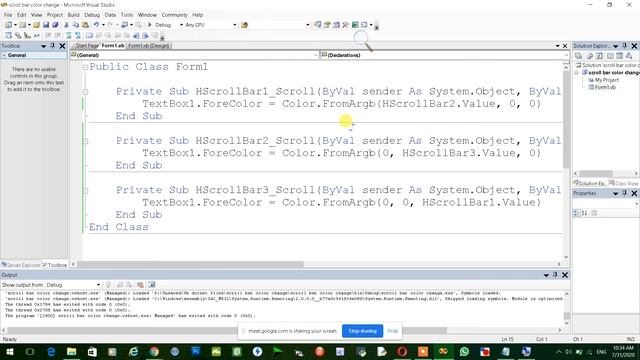Image resolution: width=640 pixels, height=360 pixels.
Task: Click the New Project toolbar icon
Action: (x=8, y=25)
